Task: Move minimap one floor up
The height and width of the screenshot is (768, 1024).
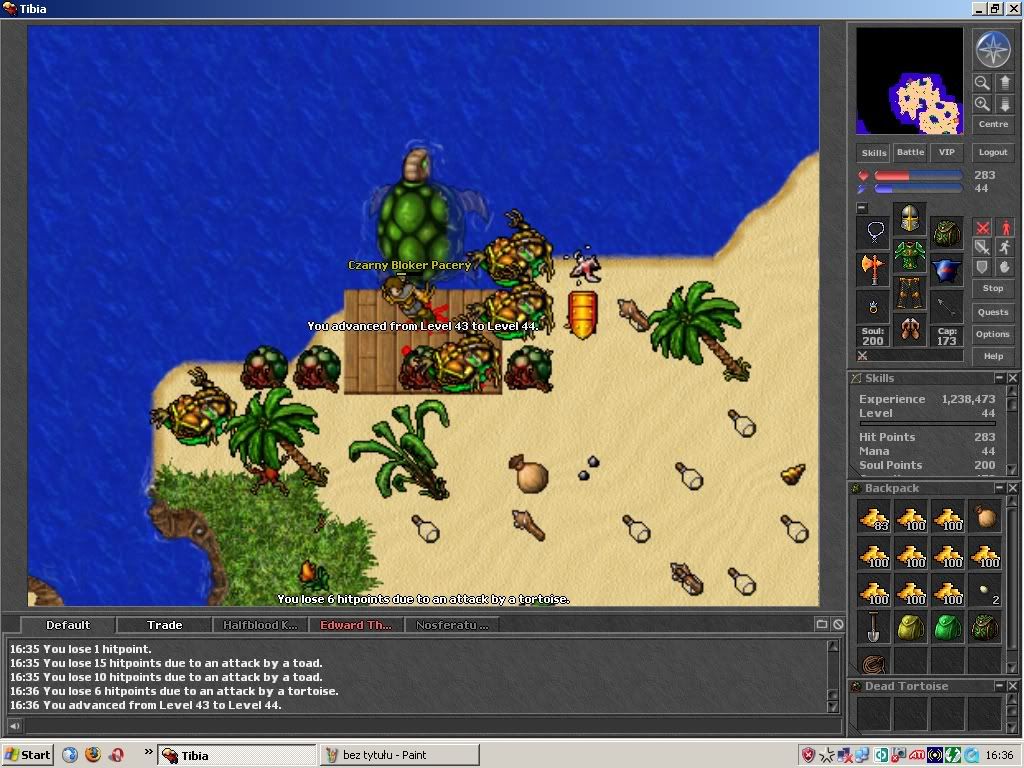Action: [x=1004, y=83]
